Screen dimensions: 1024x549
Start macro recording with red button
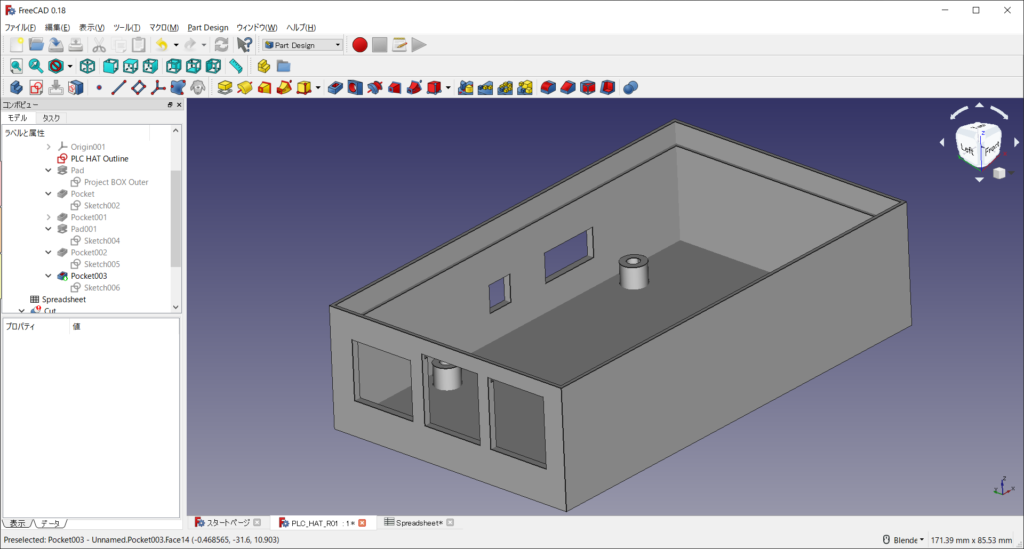358,44
